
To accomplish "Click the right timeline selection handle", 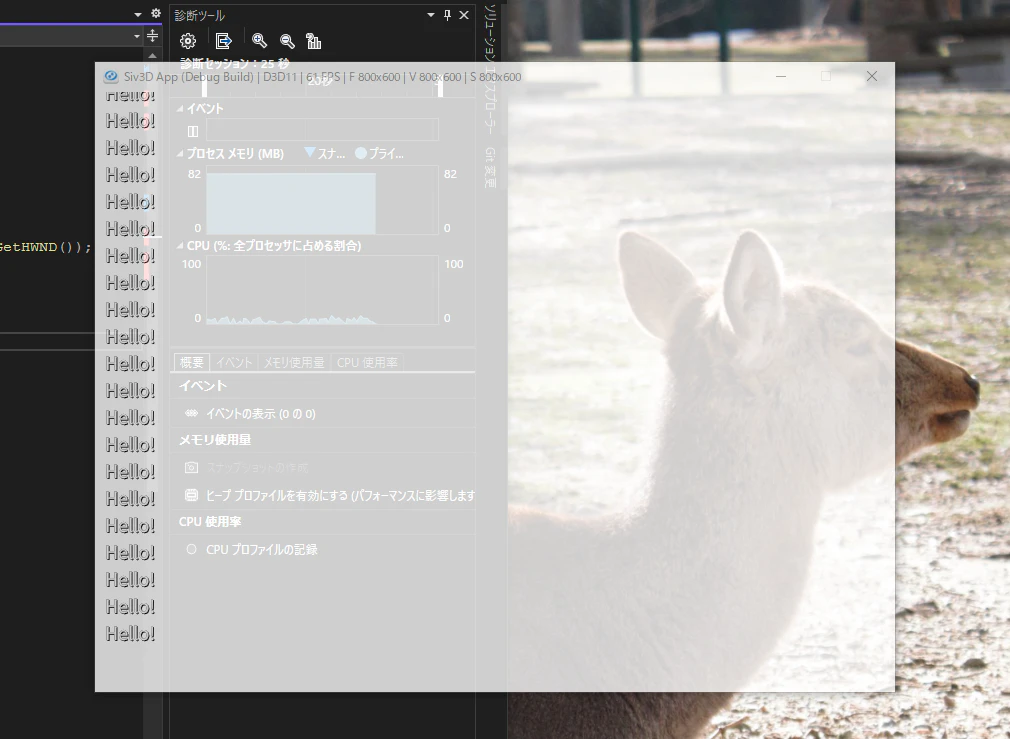I will [441, 87].
